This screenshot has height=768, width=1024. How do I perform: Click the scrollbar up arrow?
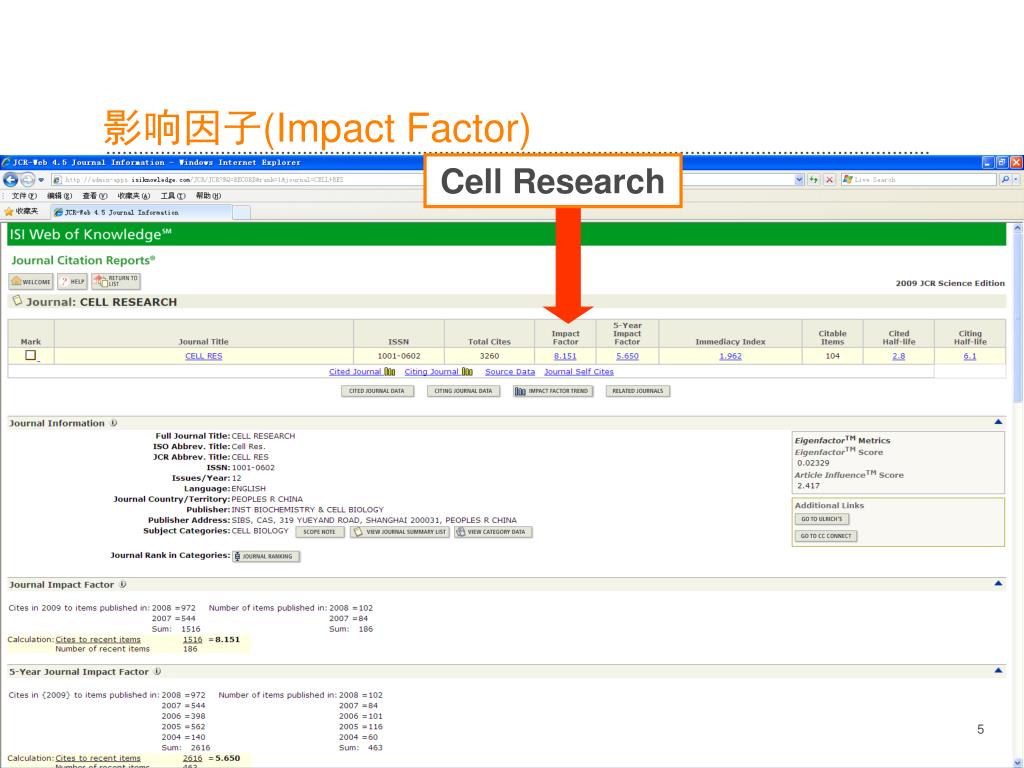click(x=1017, y=229)
